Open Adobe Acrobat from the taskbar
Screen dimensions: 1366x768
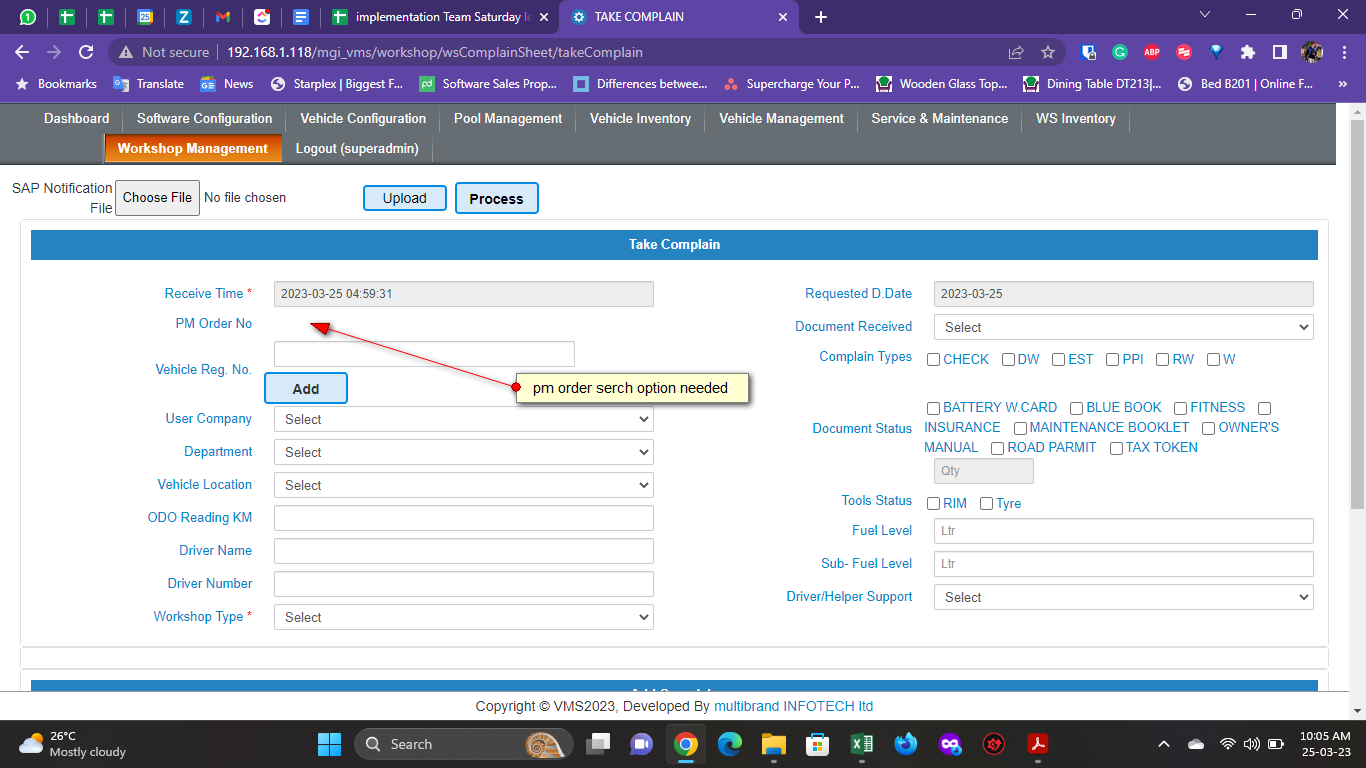coord(1038,744)
